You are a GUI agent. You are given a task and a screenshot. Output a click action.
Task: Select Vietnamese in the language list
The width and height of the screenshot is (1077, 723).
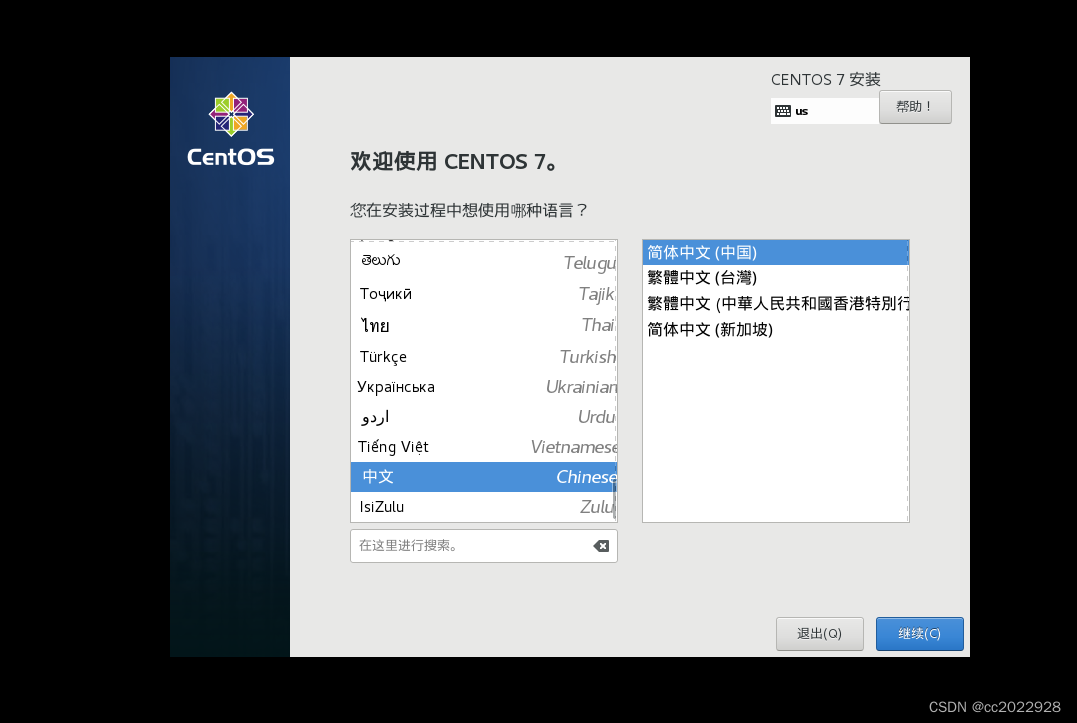484,447
